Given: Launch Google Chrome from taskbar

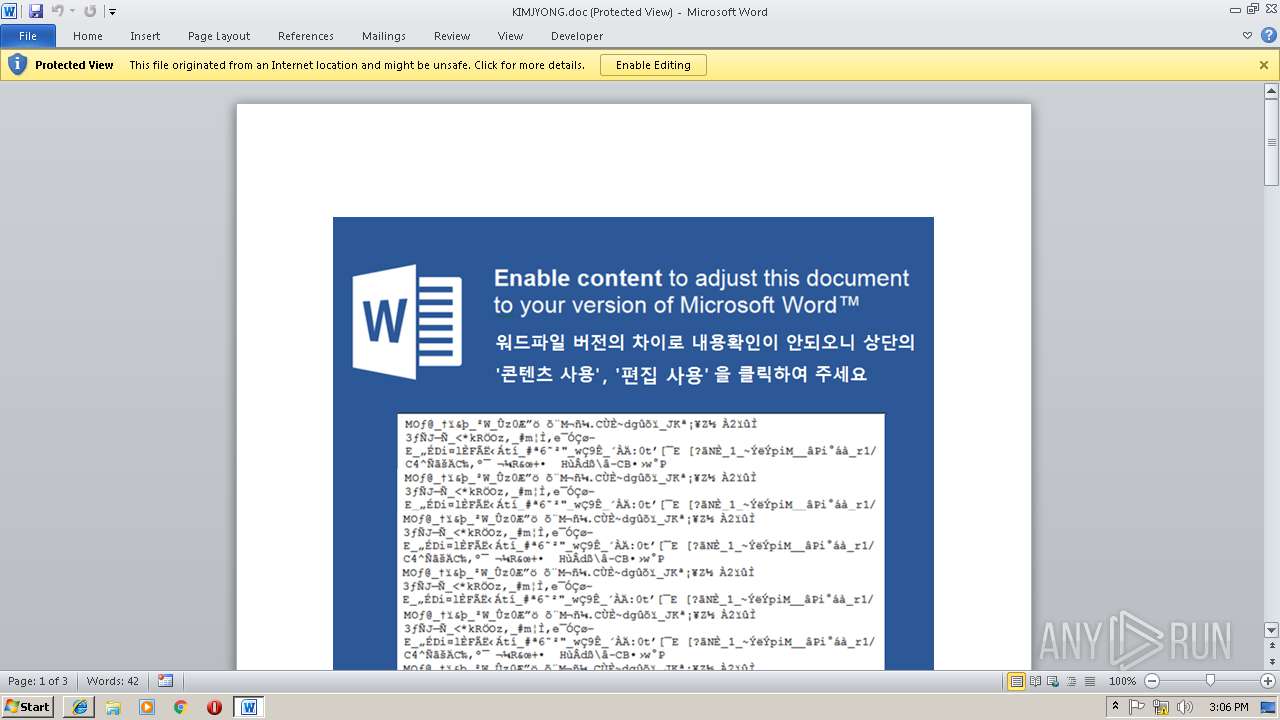Looking at the screenshot, I should coord(180,707).
